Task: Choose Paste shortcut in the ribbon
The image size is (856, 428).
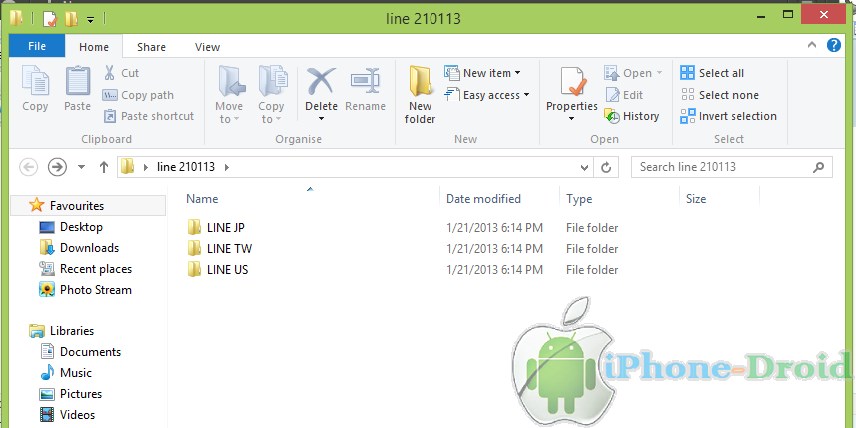Action: coord(148,116)
